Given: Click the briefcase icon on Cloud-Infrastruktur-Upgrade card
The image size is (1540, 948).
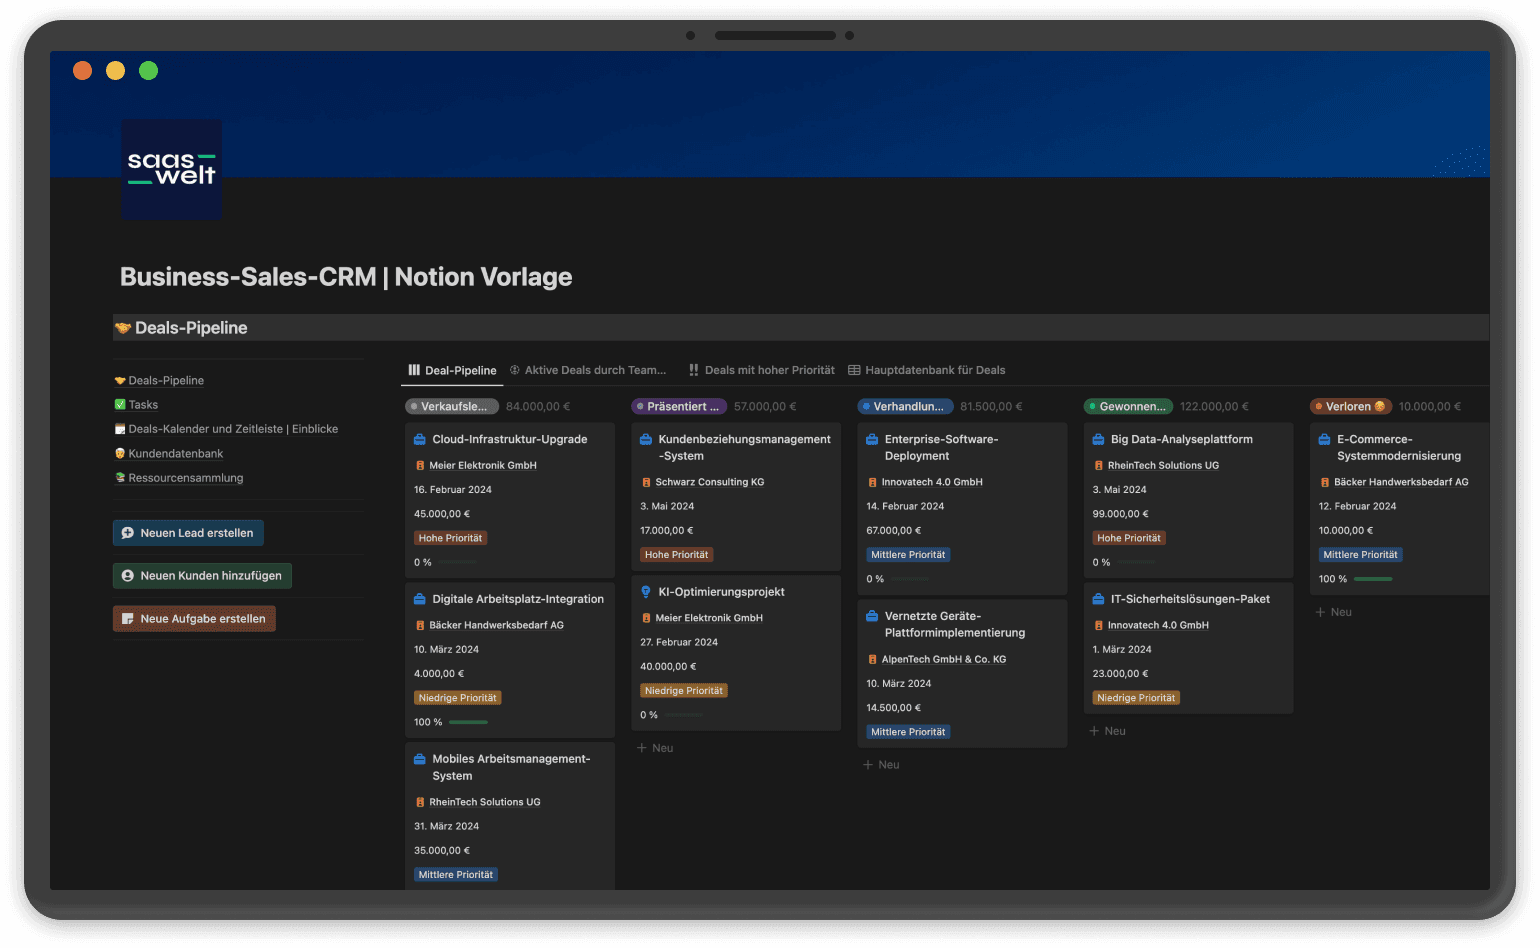Looking at the screenshot, I should pyautogui.click(x=419, y=438).
